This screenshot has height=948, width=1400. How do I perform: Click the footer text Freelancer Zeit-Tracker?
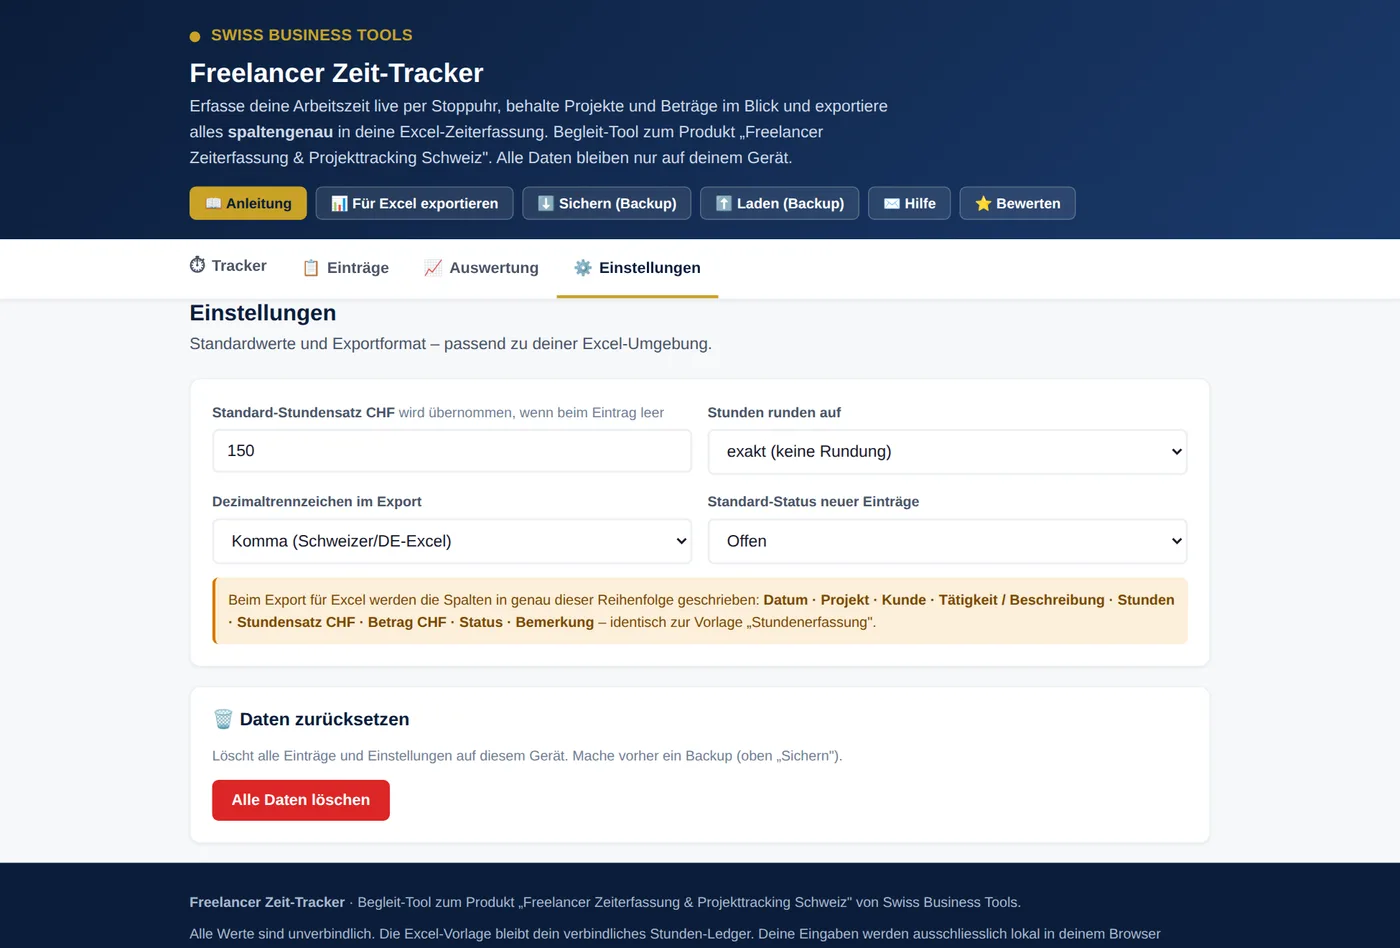(x=267, y=902)
